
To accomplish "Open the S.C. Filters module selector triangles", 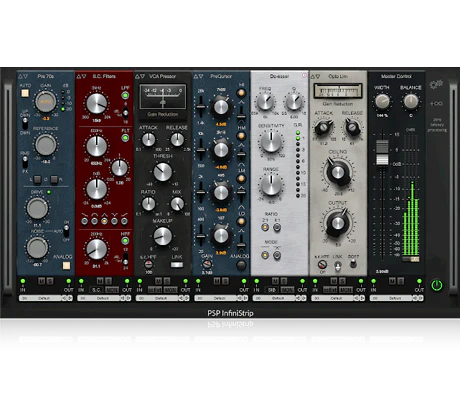I will click(81, 76).
